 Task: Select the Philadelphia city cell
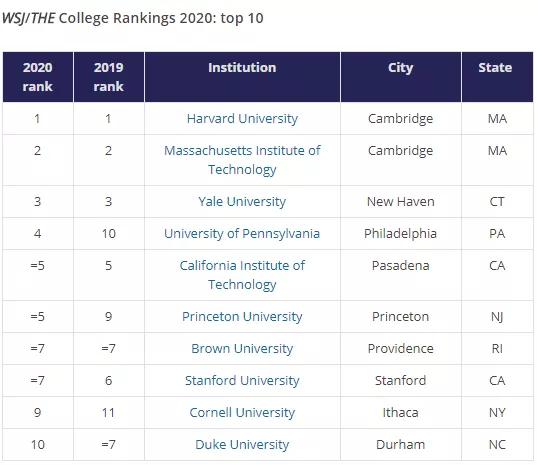click(x=400, y=234)
